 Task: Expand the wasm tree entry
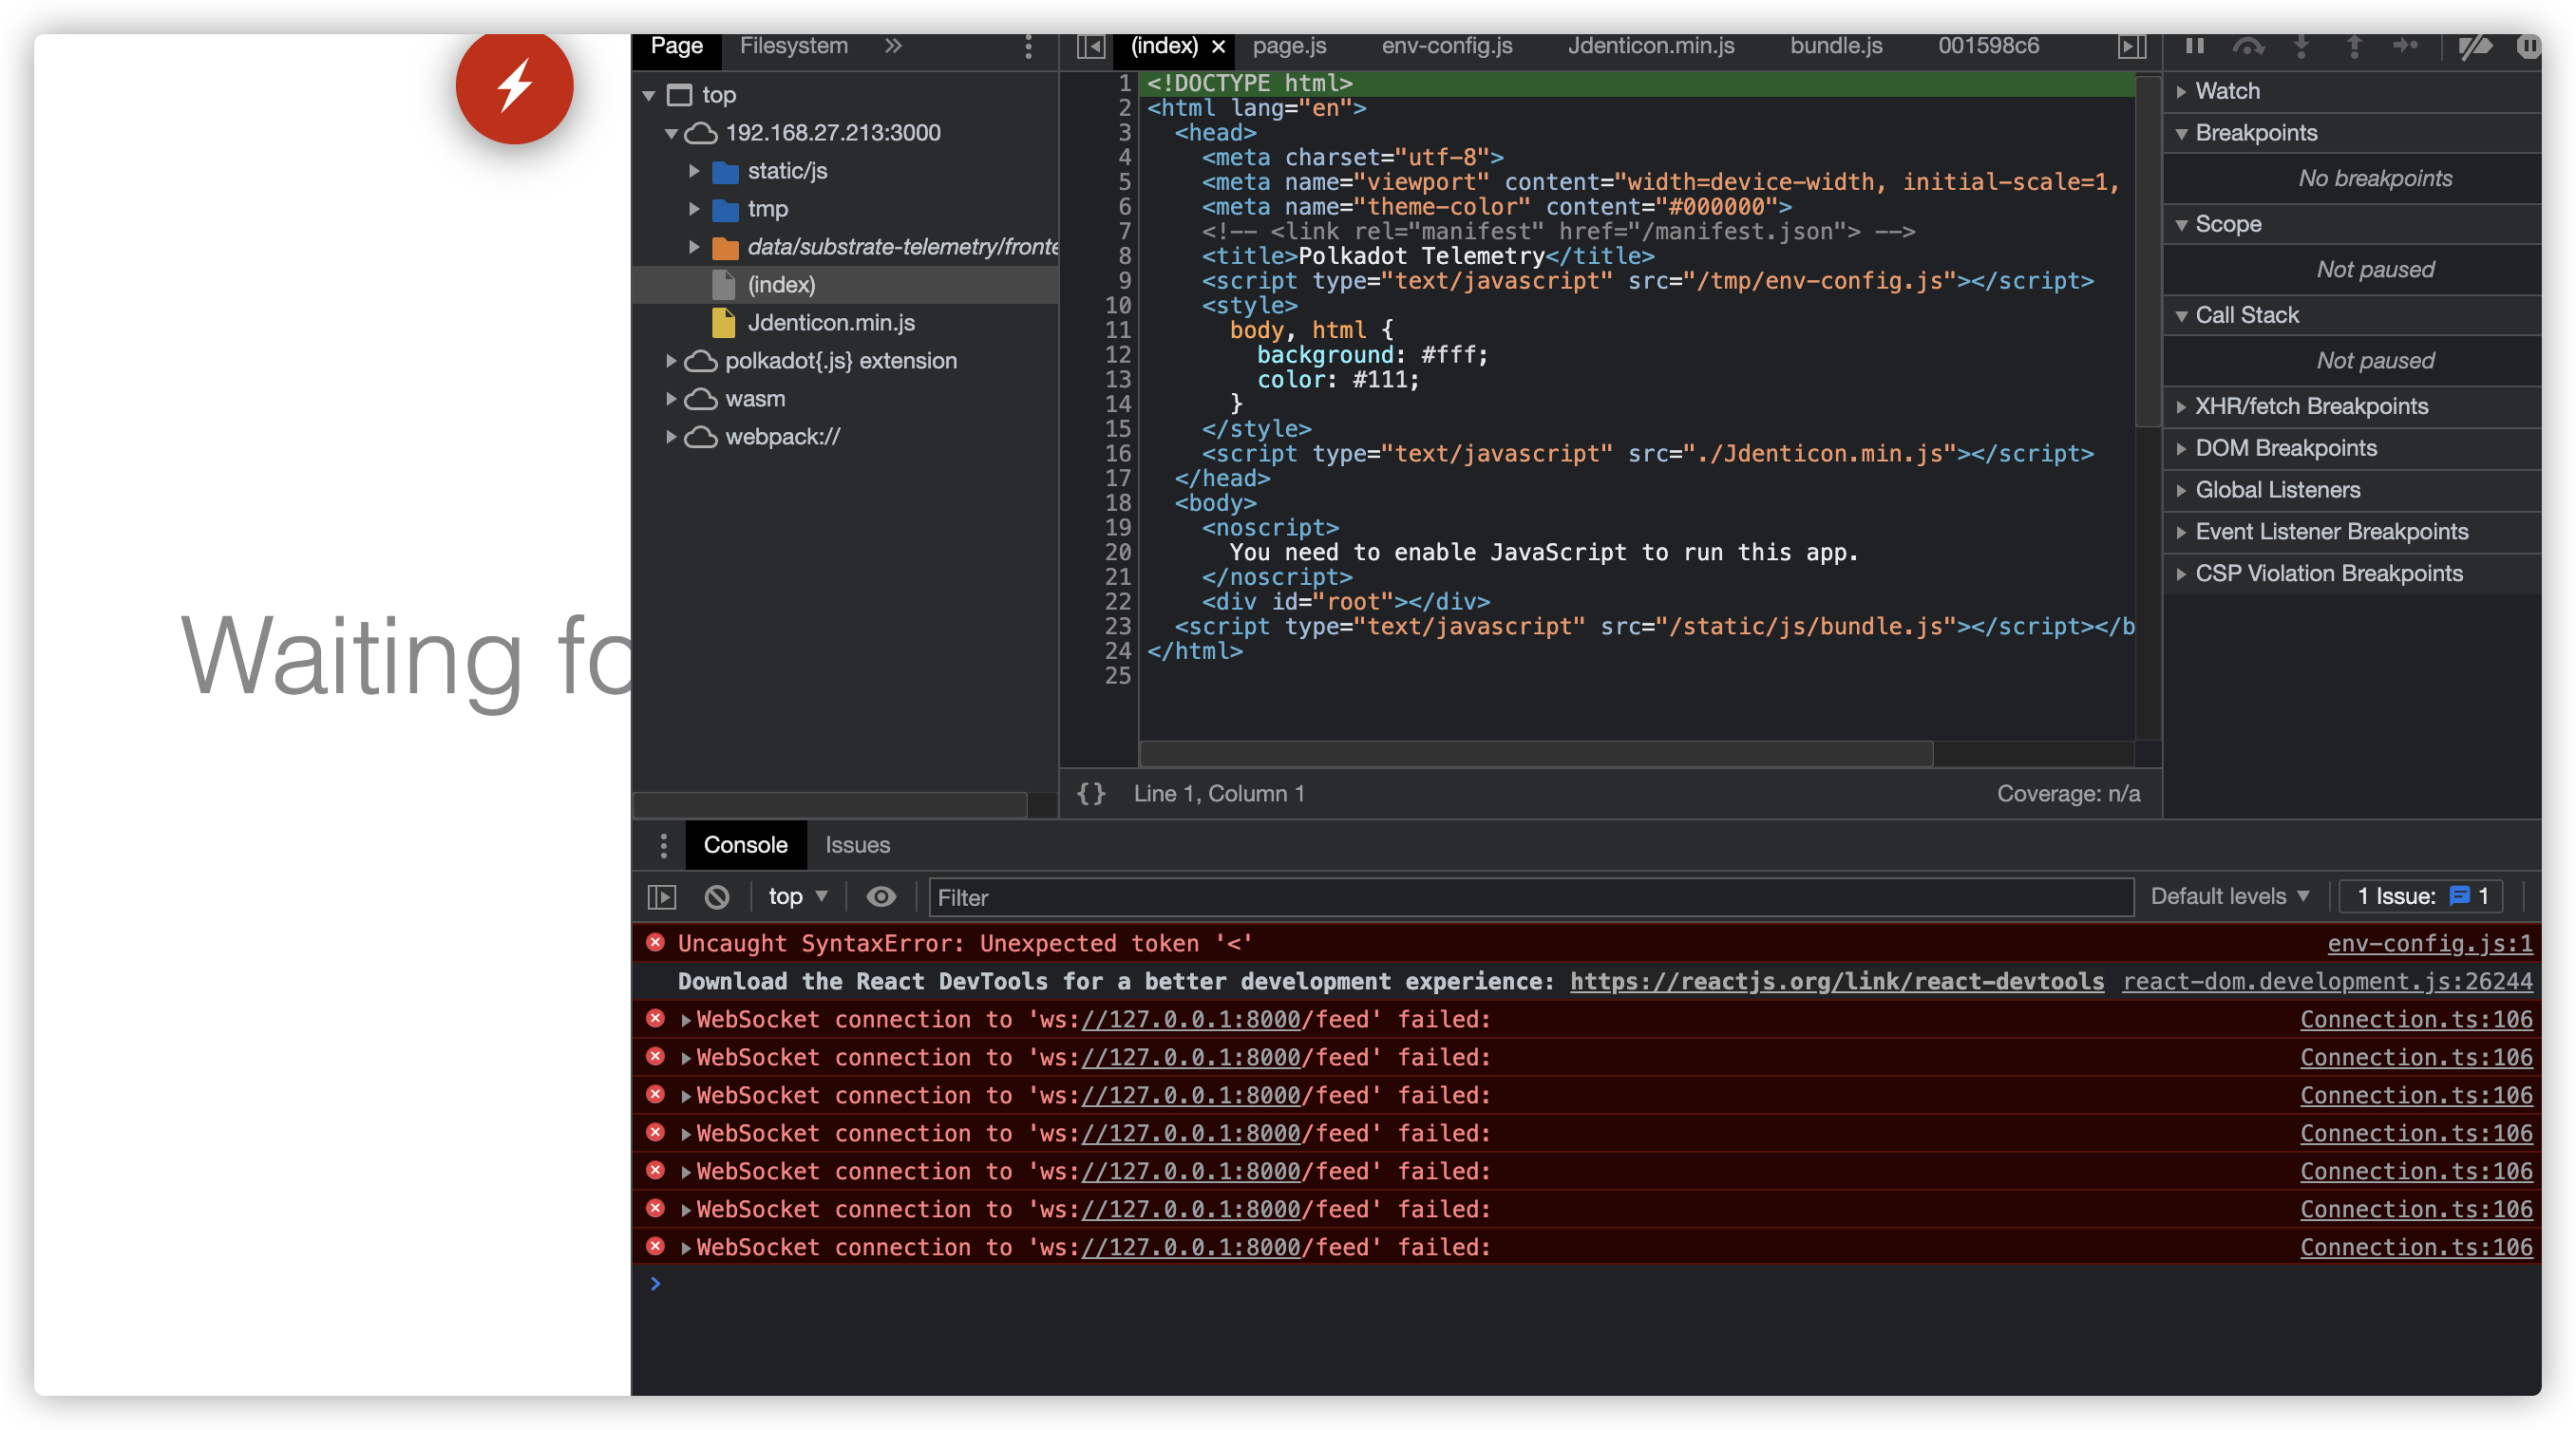pyautogui.click(x=672, y=398)
